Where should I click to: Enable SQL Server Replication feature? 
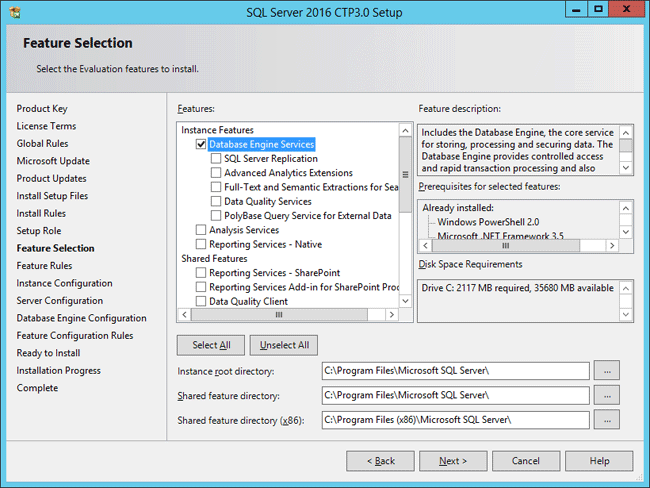(216, 158)
